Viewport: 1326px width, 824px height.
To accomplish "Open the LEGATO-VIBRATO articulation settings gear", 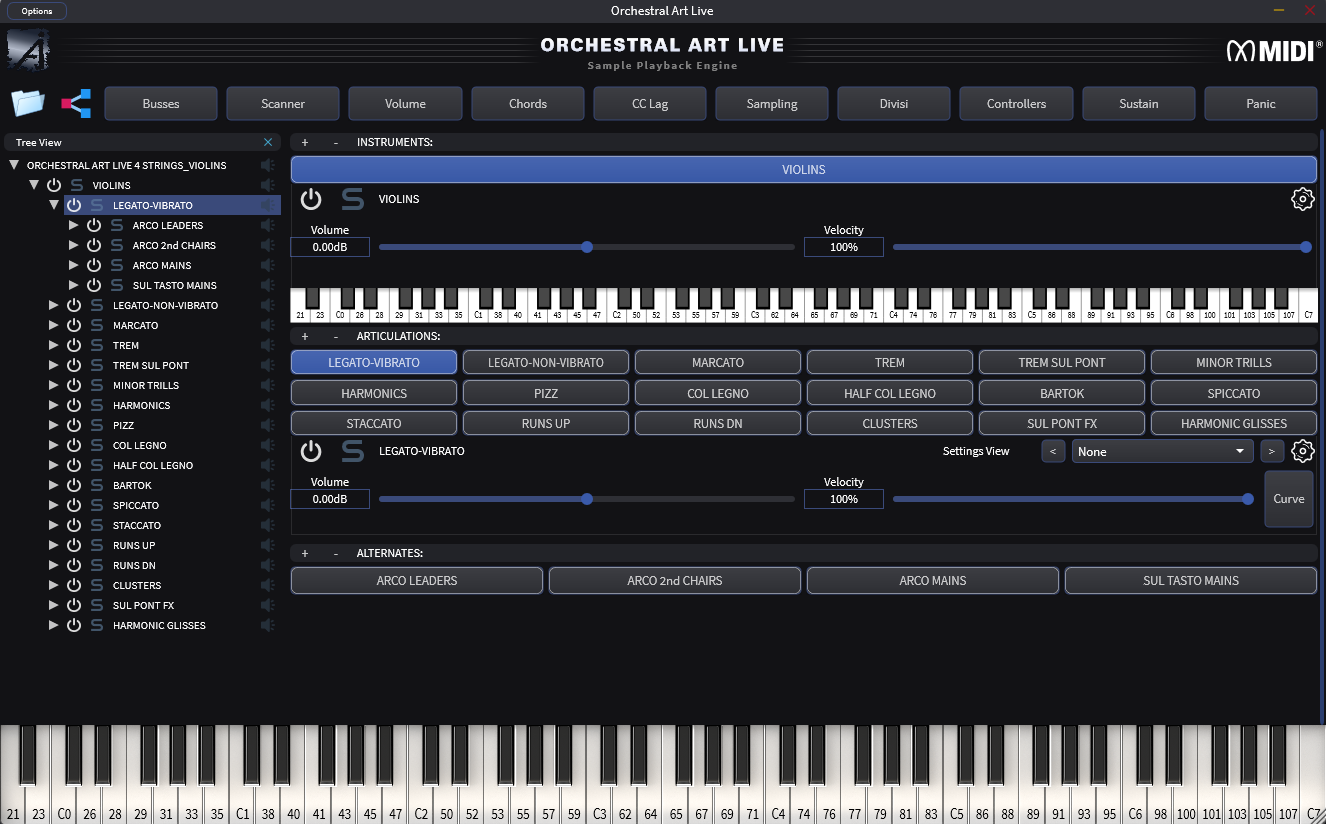I will (x=1302, y=451).
